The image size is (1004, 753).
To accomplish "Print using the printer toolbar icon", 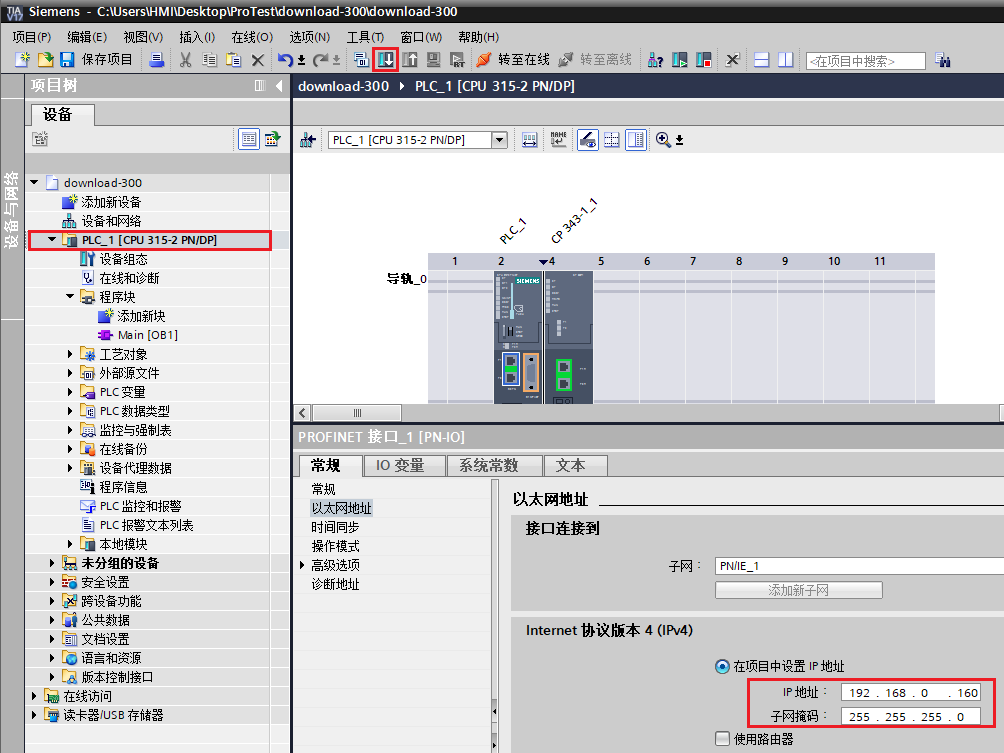I will click(156, 60).
